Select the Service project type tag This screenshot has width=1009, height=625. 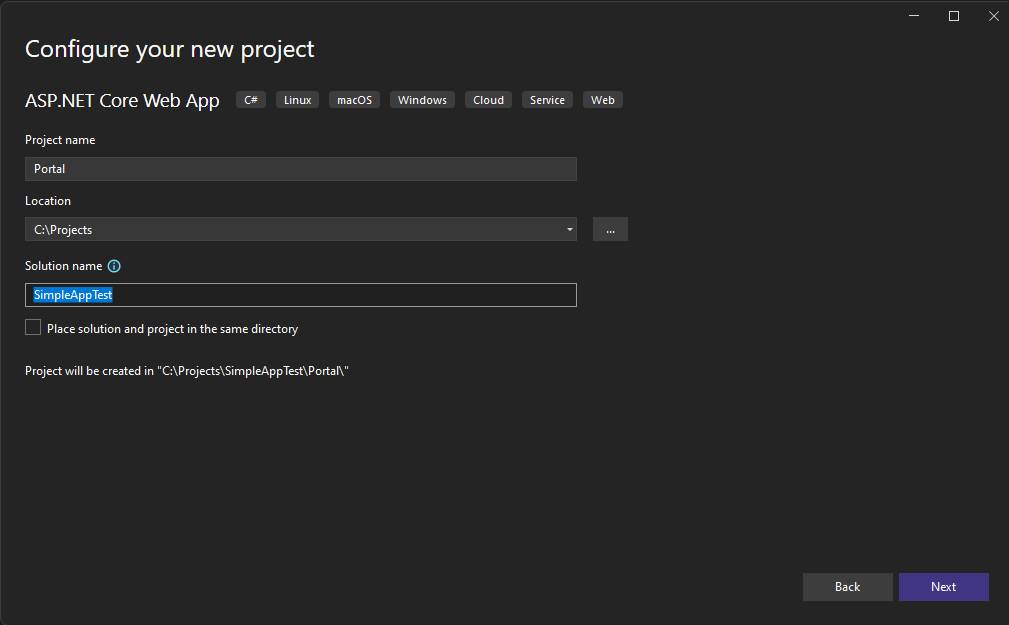coord(546,99)
